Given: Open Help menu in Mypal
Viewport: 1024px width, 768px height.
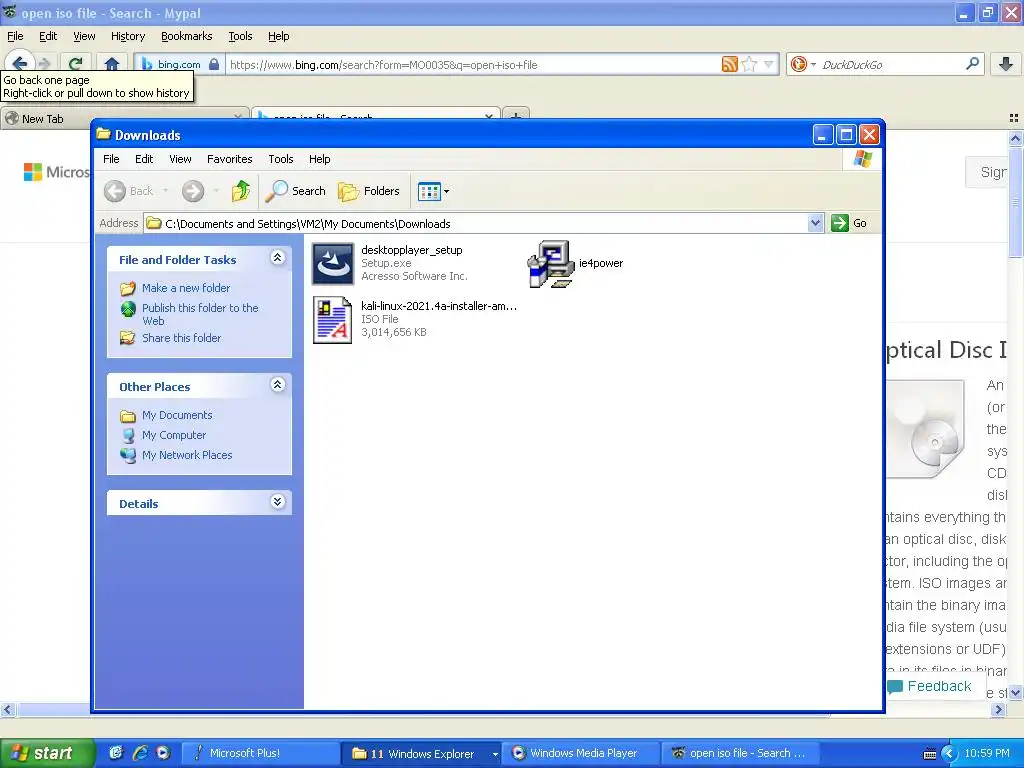Looking at the screenshot, I should click(x=278, y=36).
